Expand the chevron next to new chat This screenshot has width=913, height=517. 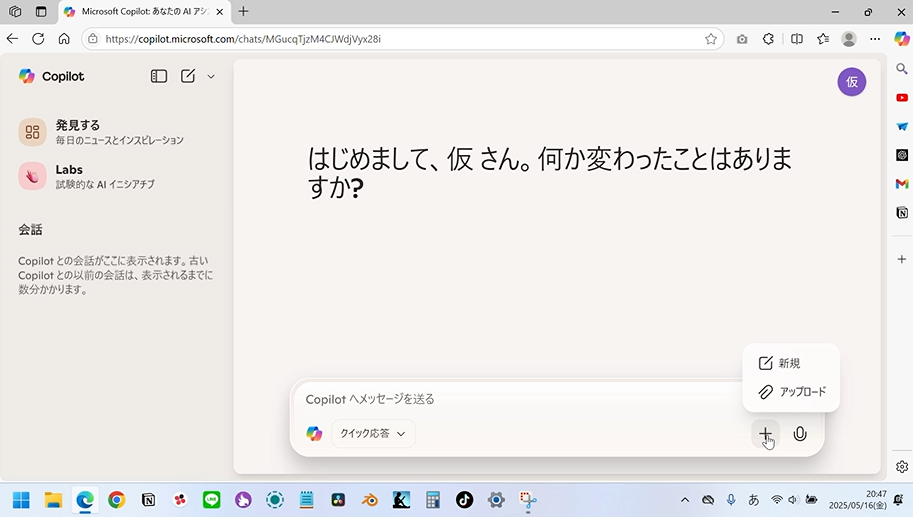(x=211, y=76)
